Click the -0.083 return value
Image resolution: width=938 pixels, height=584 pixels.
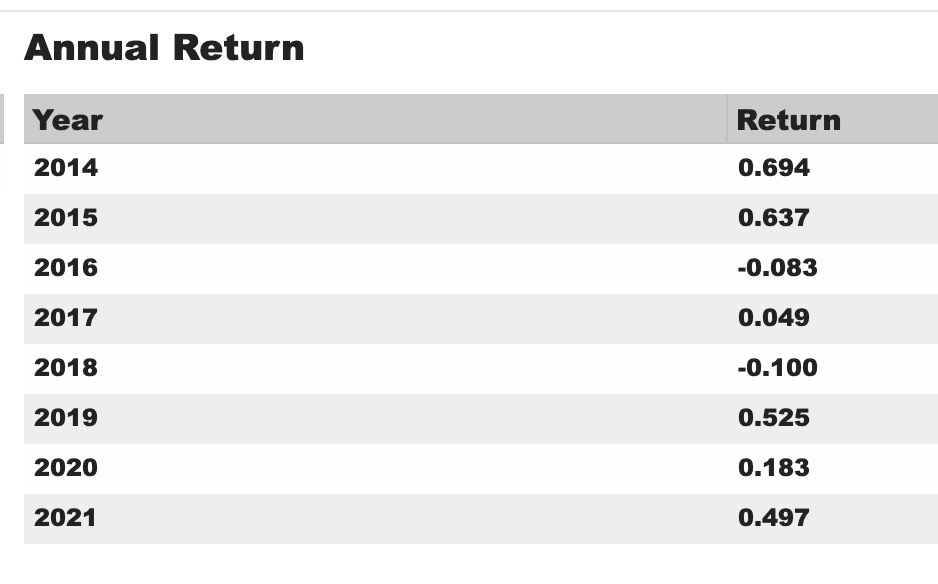(x=777, y=268)
